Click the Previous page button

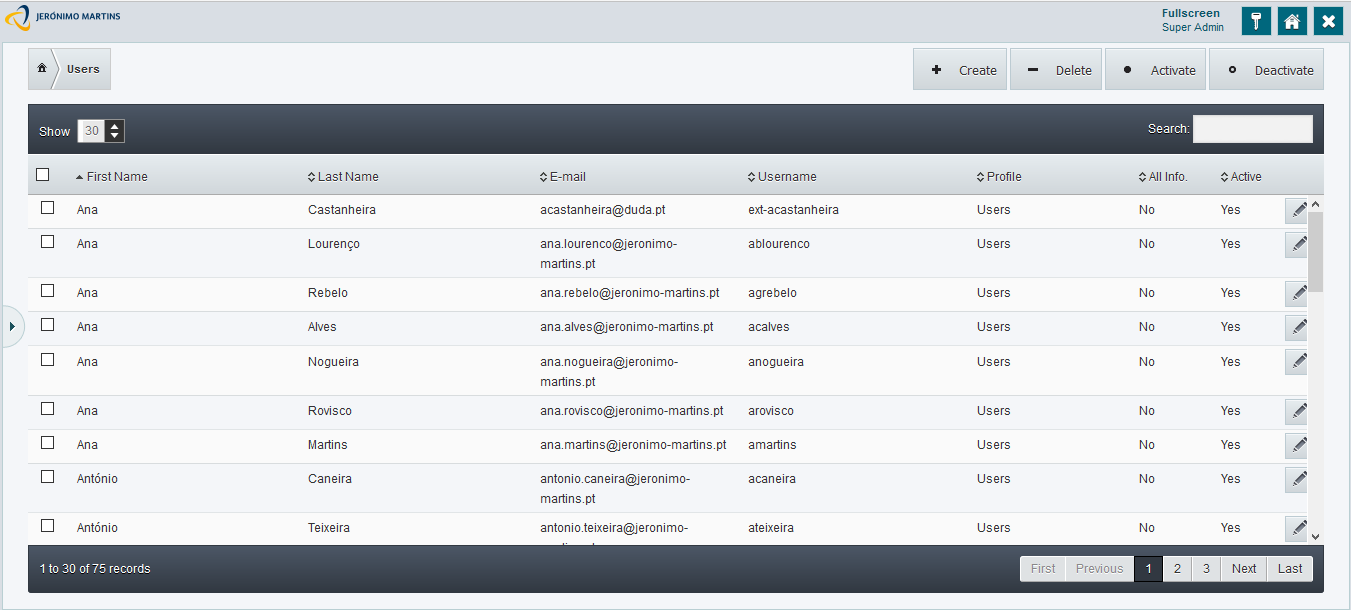click(x=1100, y=569)
